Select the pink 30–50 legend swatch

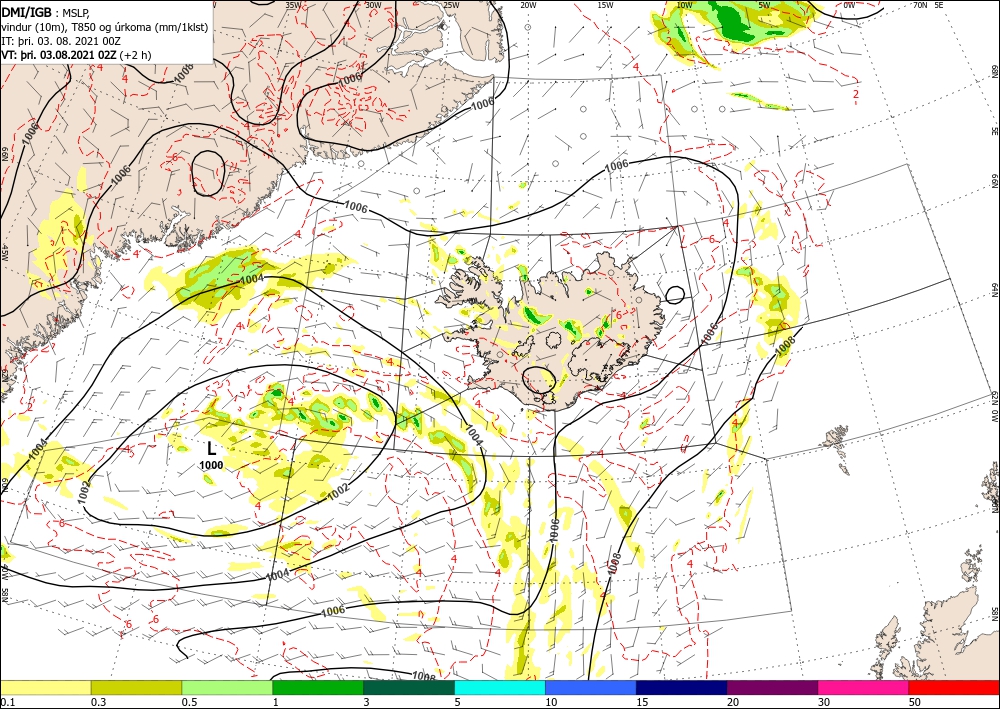point(864,688)
